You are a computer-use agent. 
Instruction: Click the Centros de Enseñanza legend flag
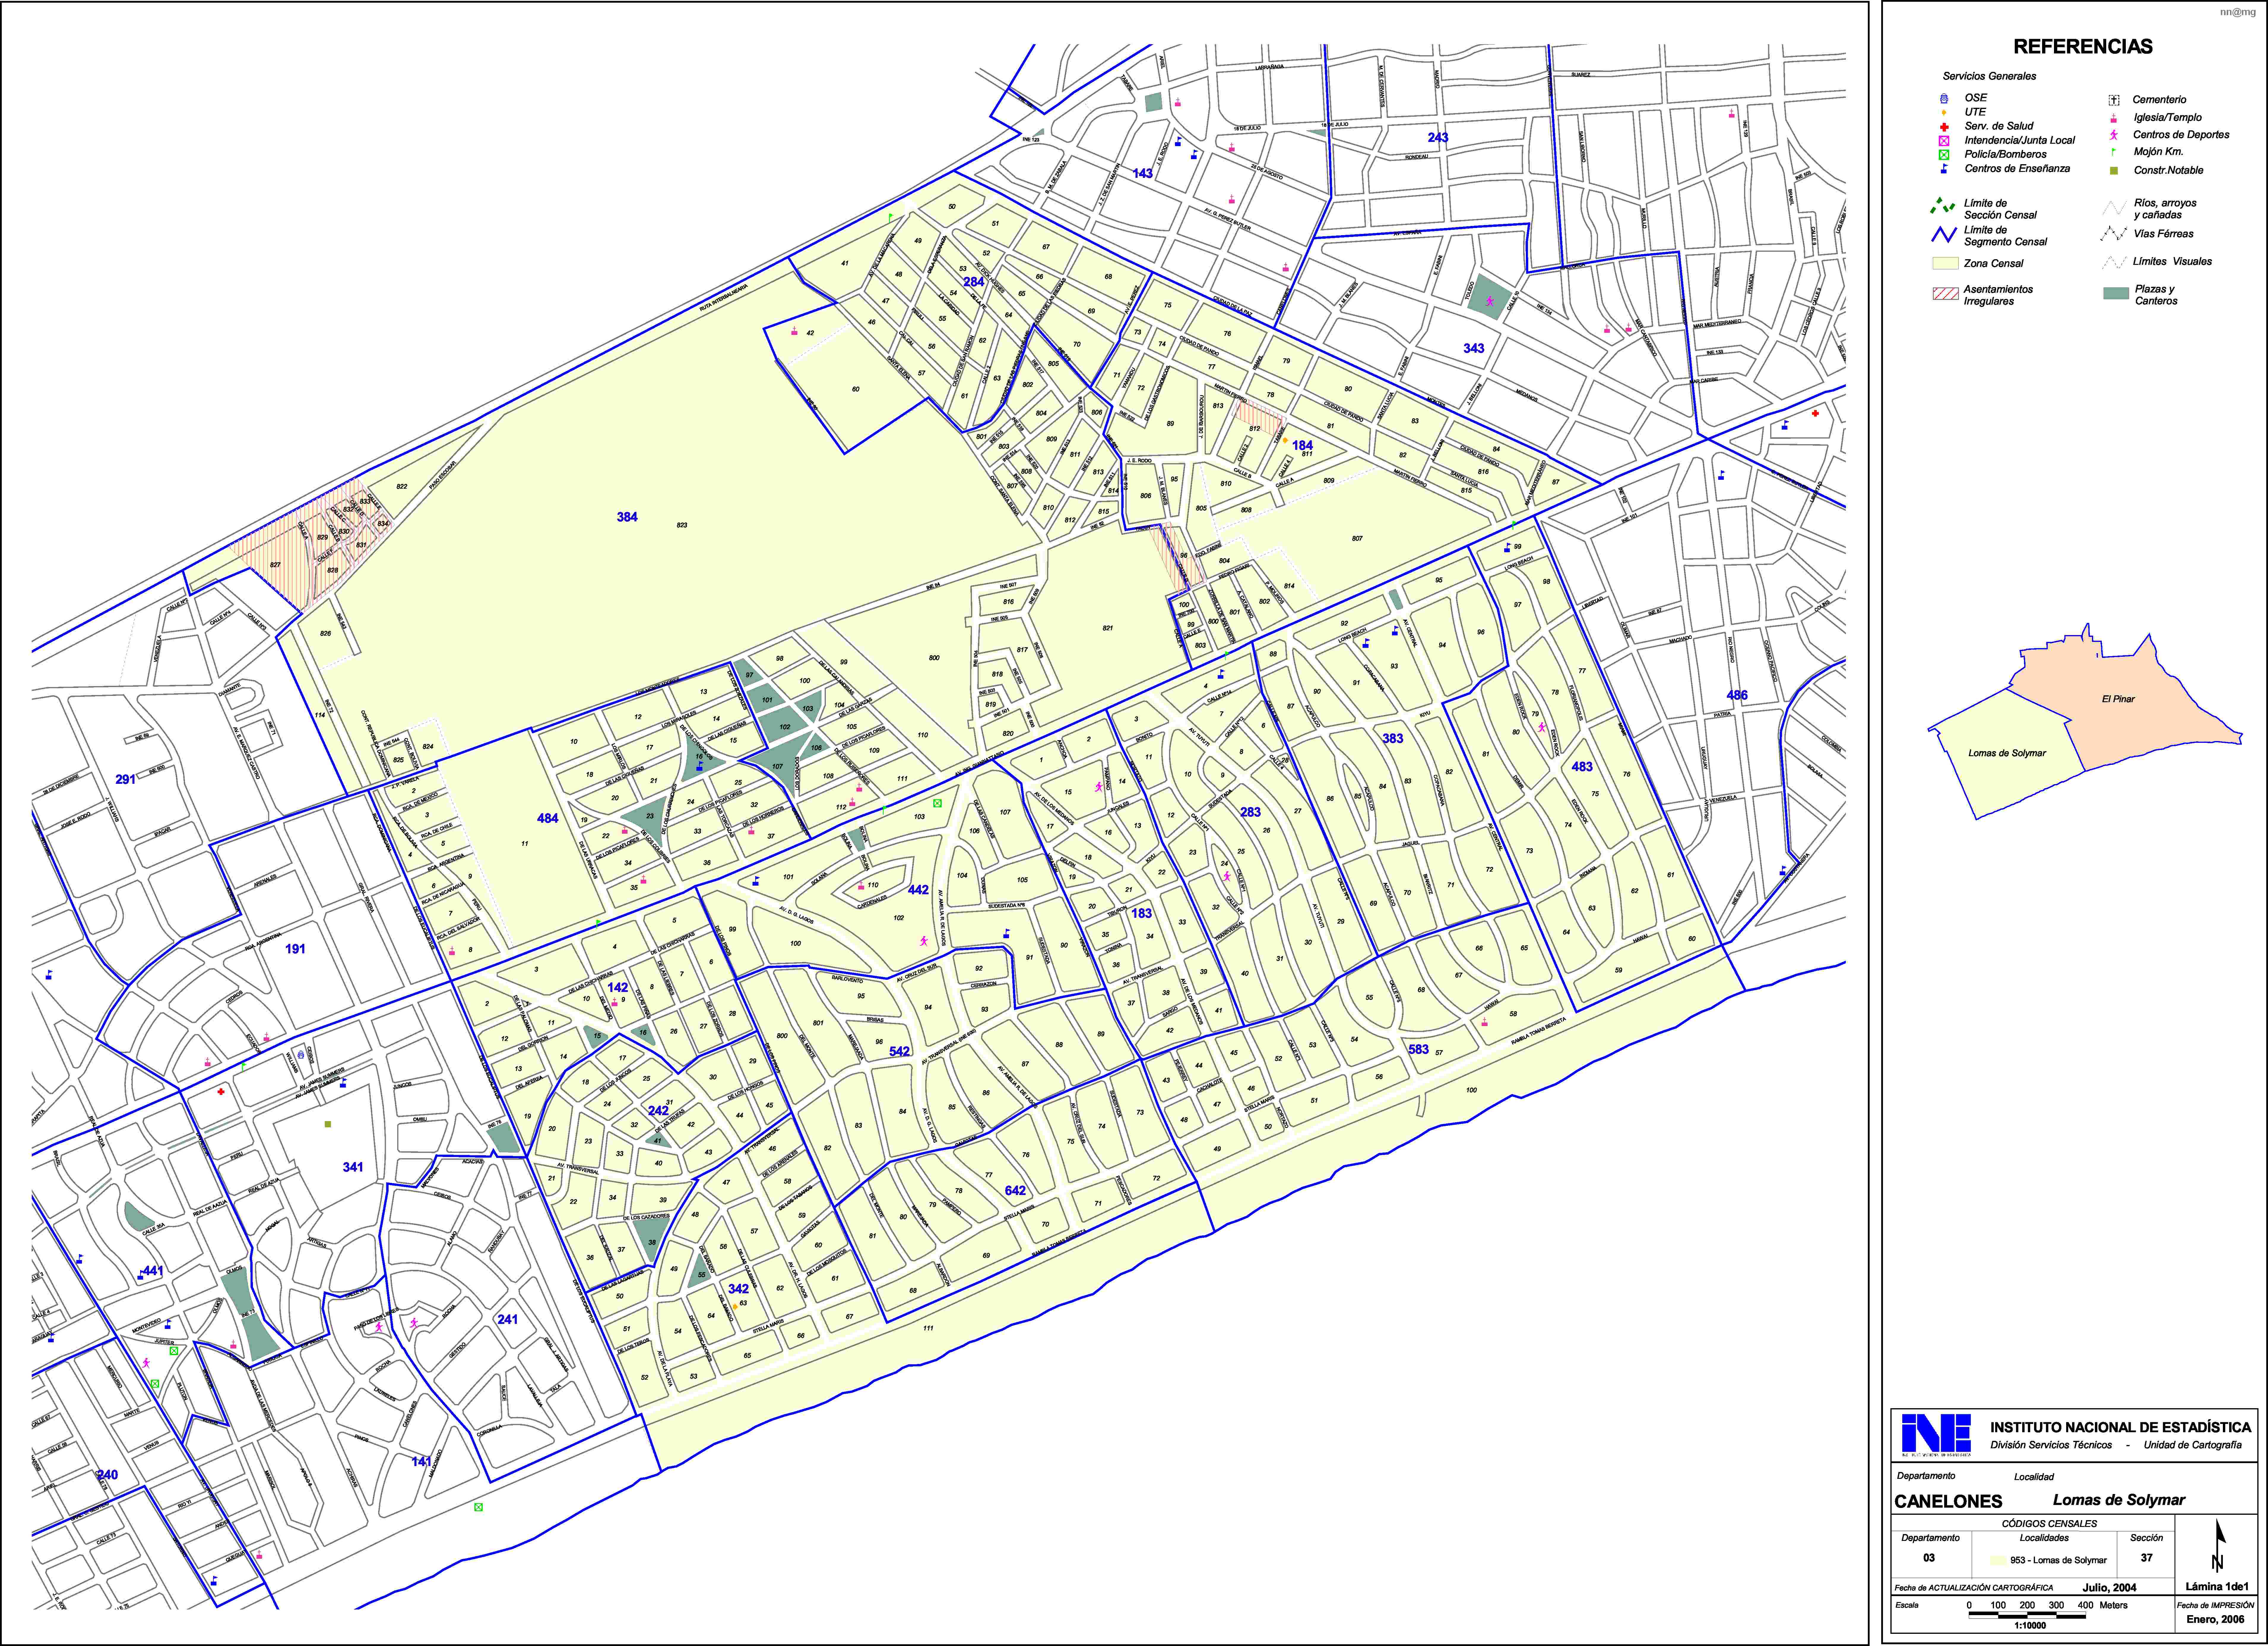(x=1944, y=168)
